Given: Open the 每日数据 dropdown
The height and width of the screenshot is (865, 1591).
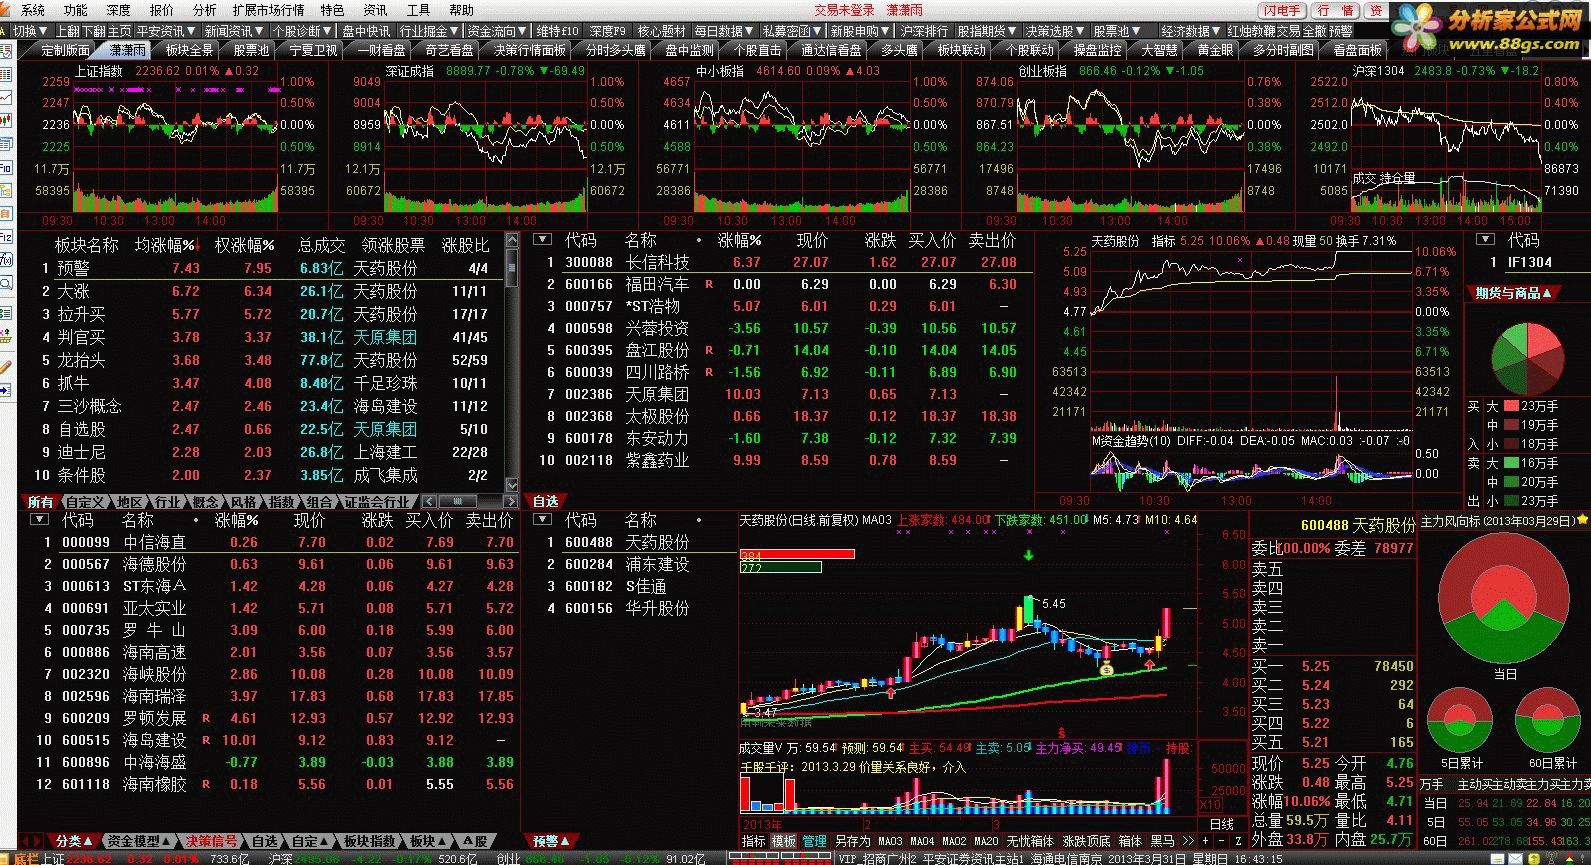Looking at the screenshot, I should 725,32.
